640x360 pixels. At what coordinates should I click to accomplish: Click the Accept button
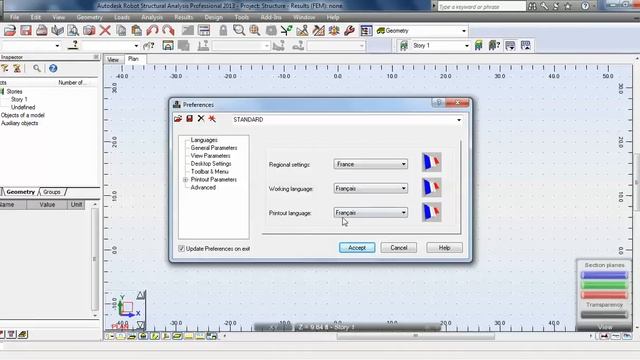click(357, 248)
